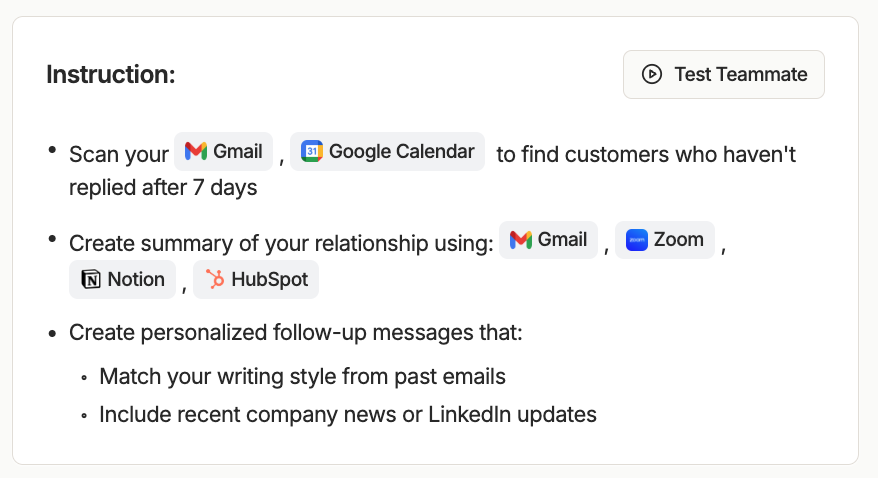Click the Gmail icon in the relationship summary line
Image resolution: width=878 pixels, height=478 pixels.
coord(520,240)
